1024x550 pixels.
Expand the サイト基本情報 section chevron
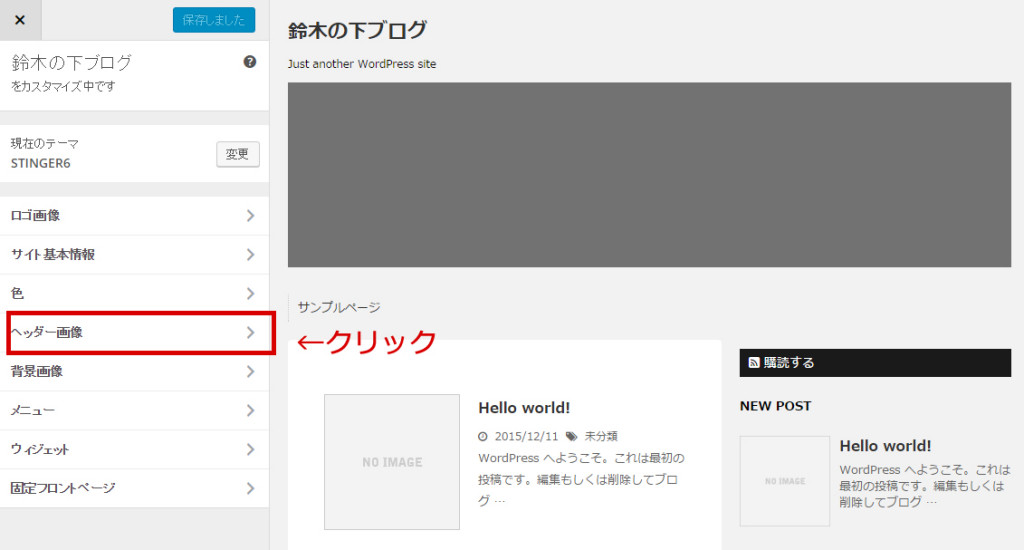(250, 255)
